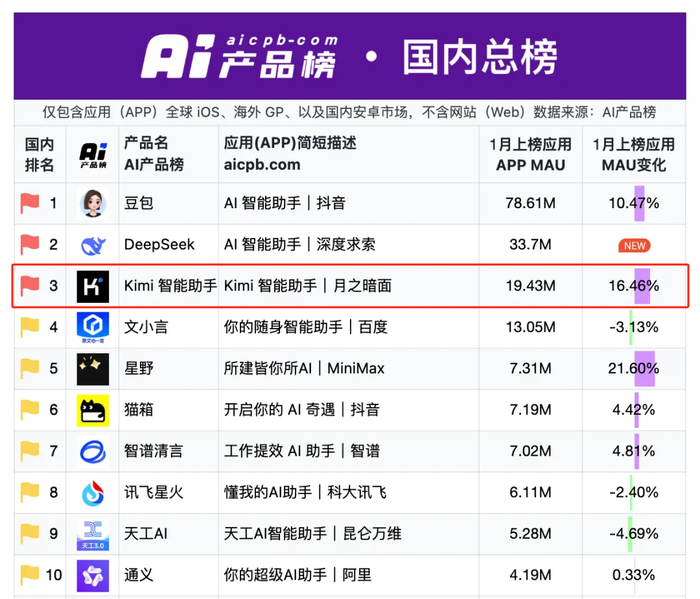Click description AI 智能助手 | 深度求索

click(300, 245)
